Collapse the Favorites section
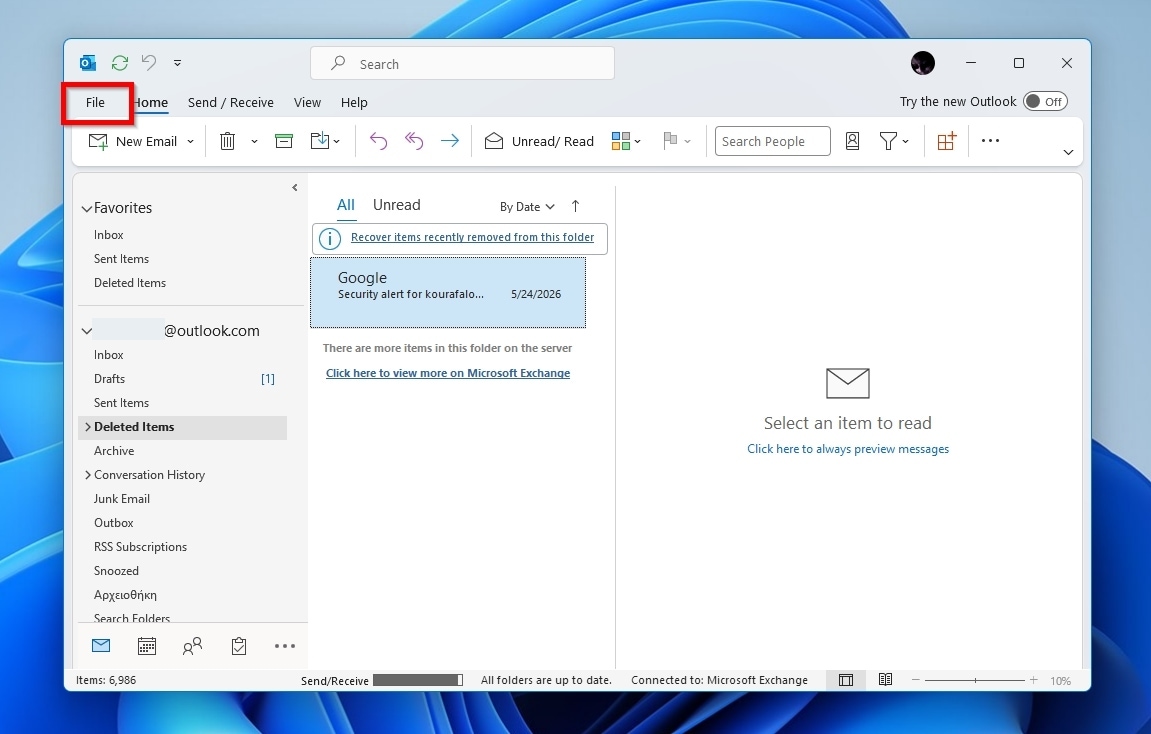Viewport: 1151px width, 734px height. (x=87, y=208)
